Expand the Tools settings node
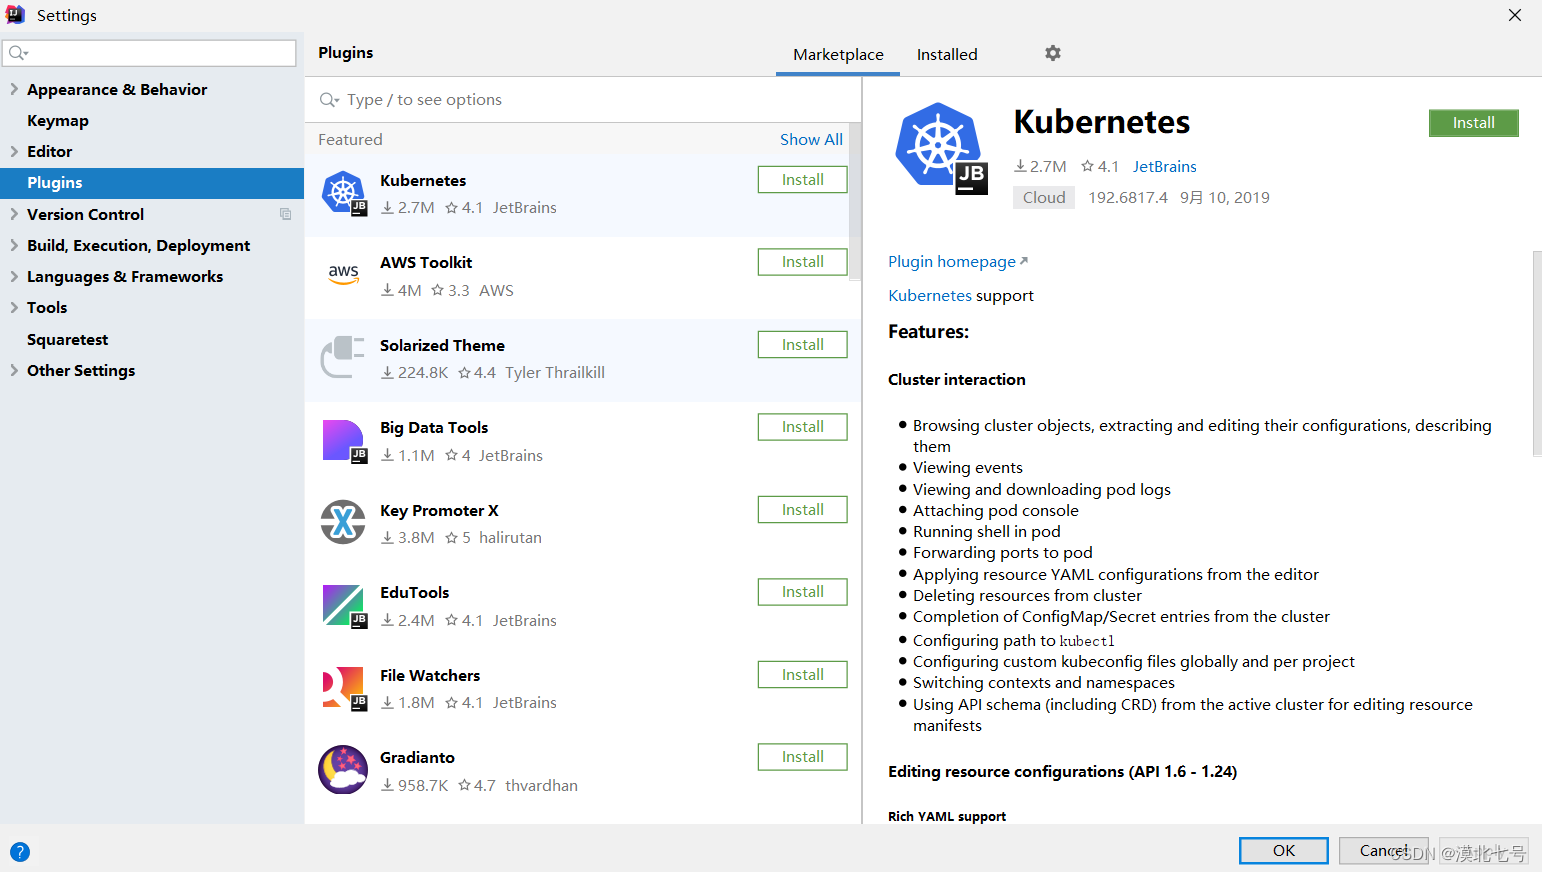This screenshot has width=1542, height=872. click(x=14, y=307)
